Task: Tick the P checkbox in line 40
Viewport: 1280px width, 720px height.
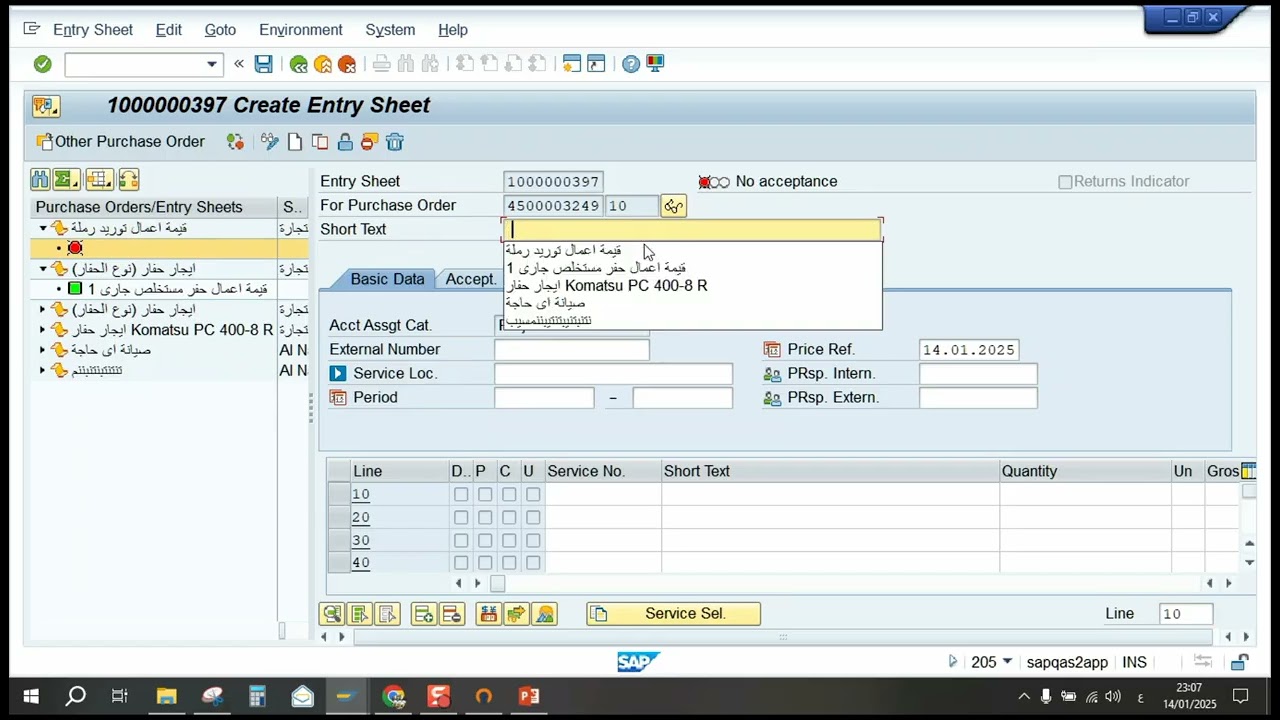Action: coord(485,563)
